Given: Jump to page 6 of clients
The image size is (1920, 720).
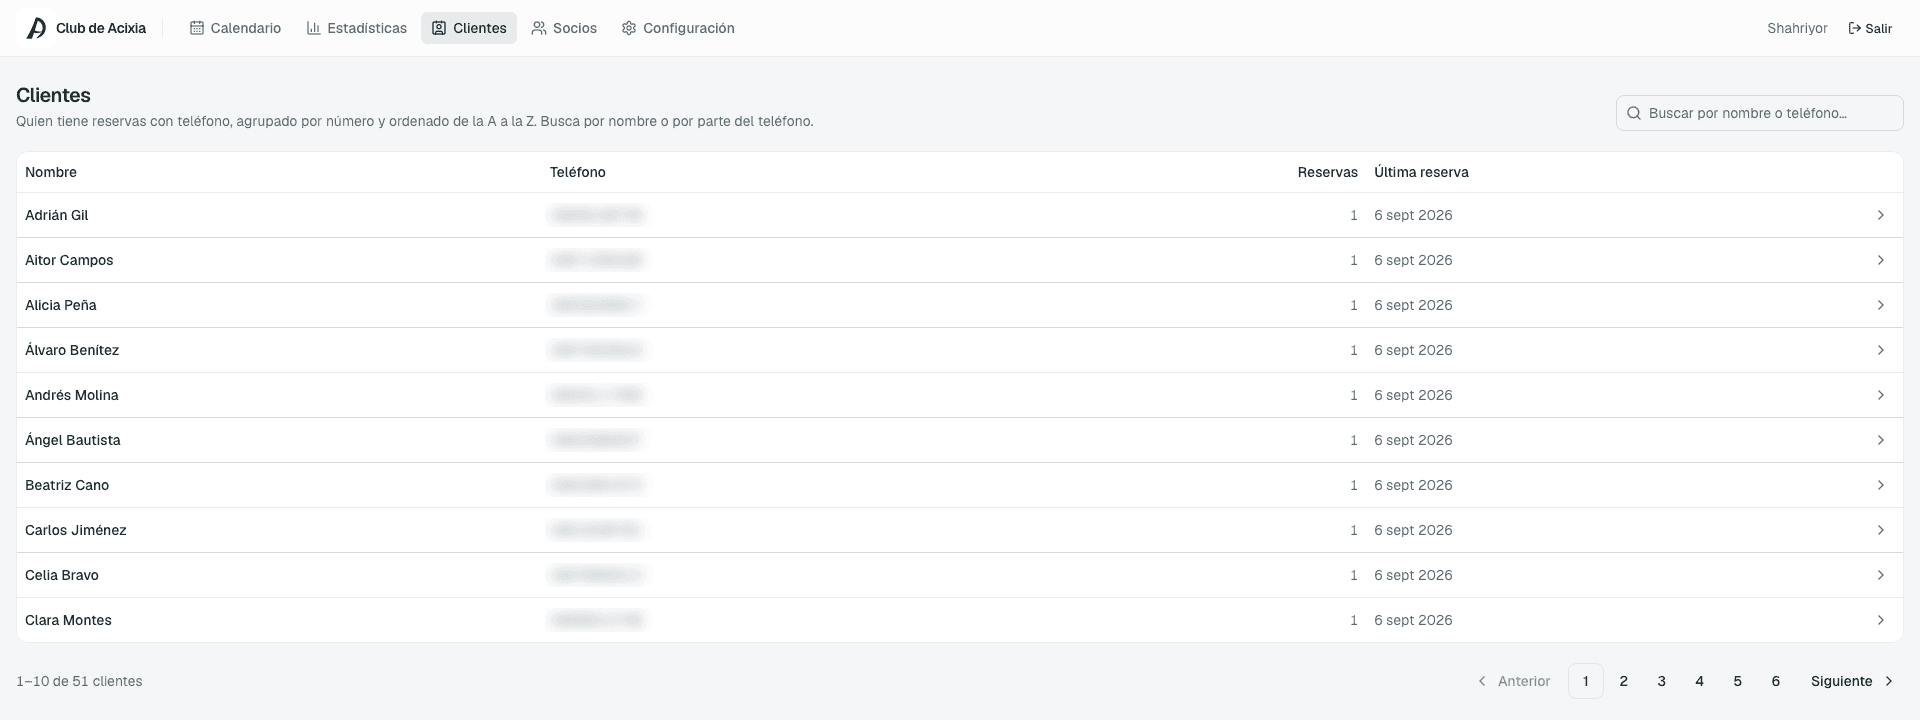Looking at the screenshot, I should (1776, 681).
